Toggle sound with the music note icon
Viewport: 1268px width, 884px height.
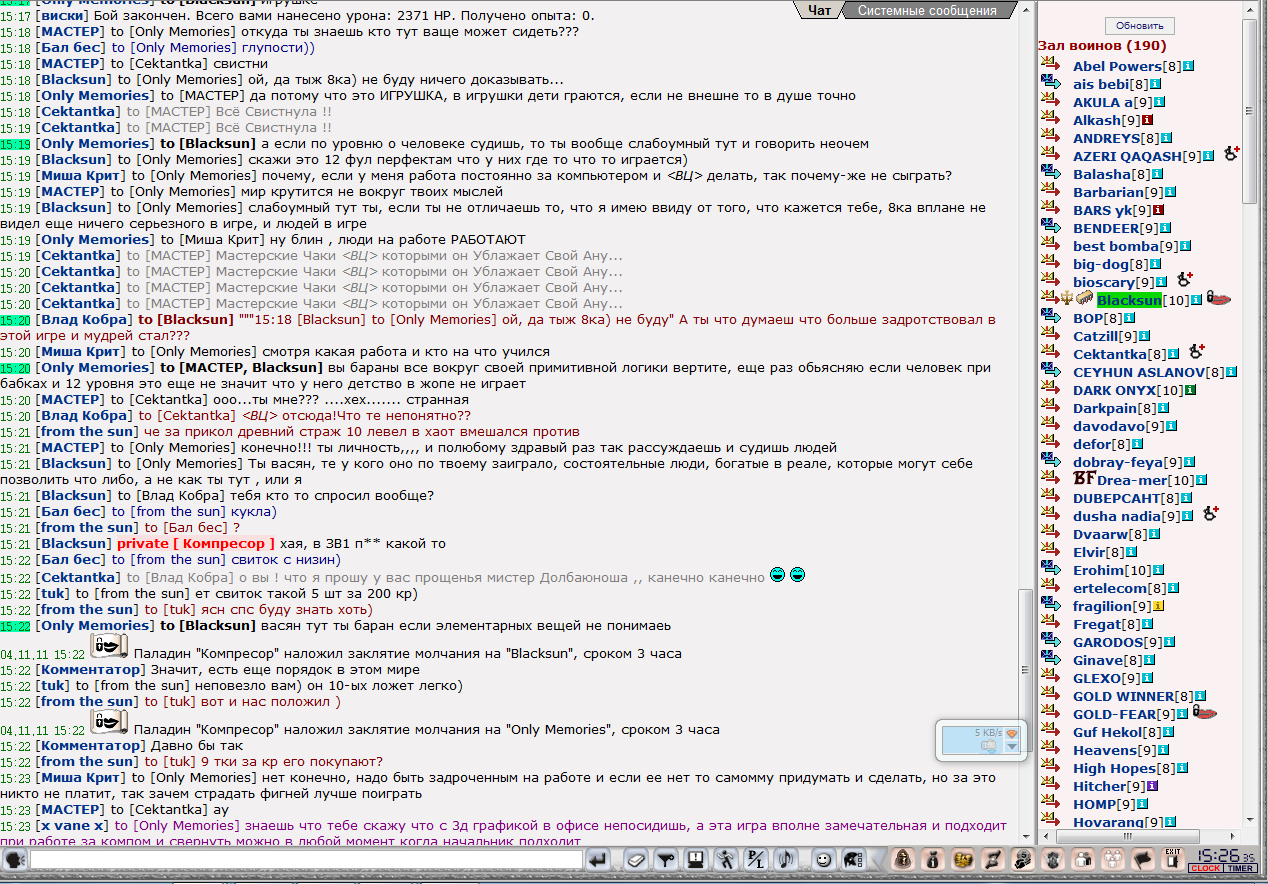click(785, 859)
